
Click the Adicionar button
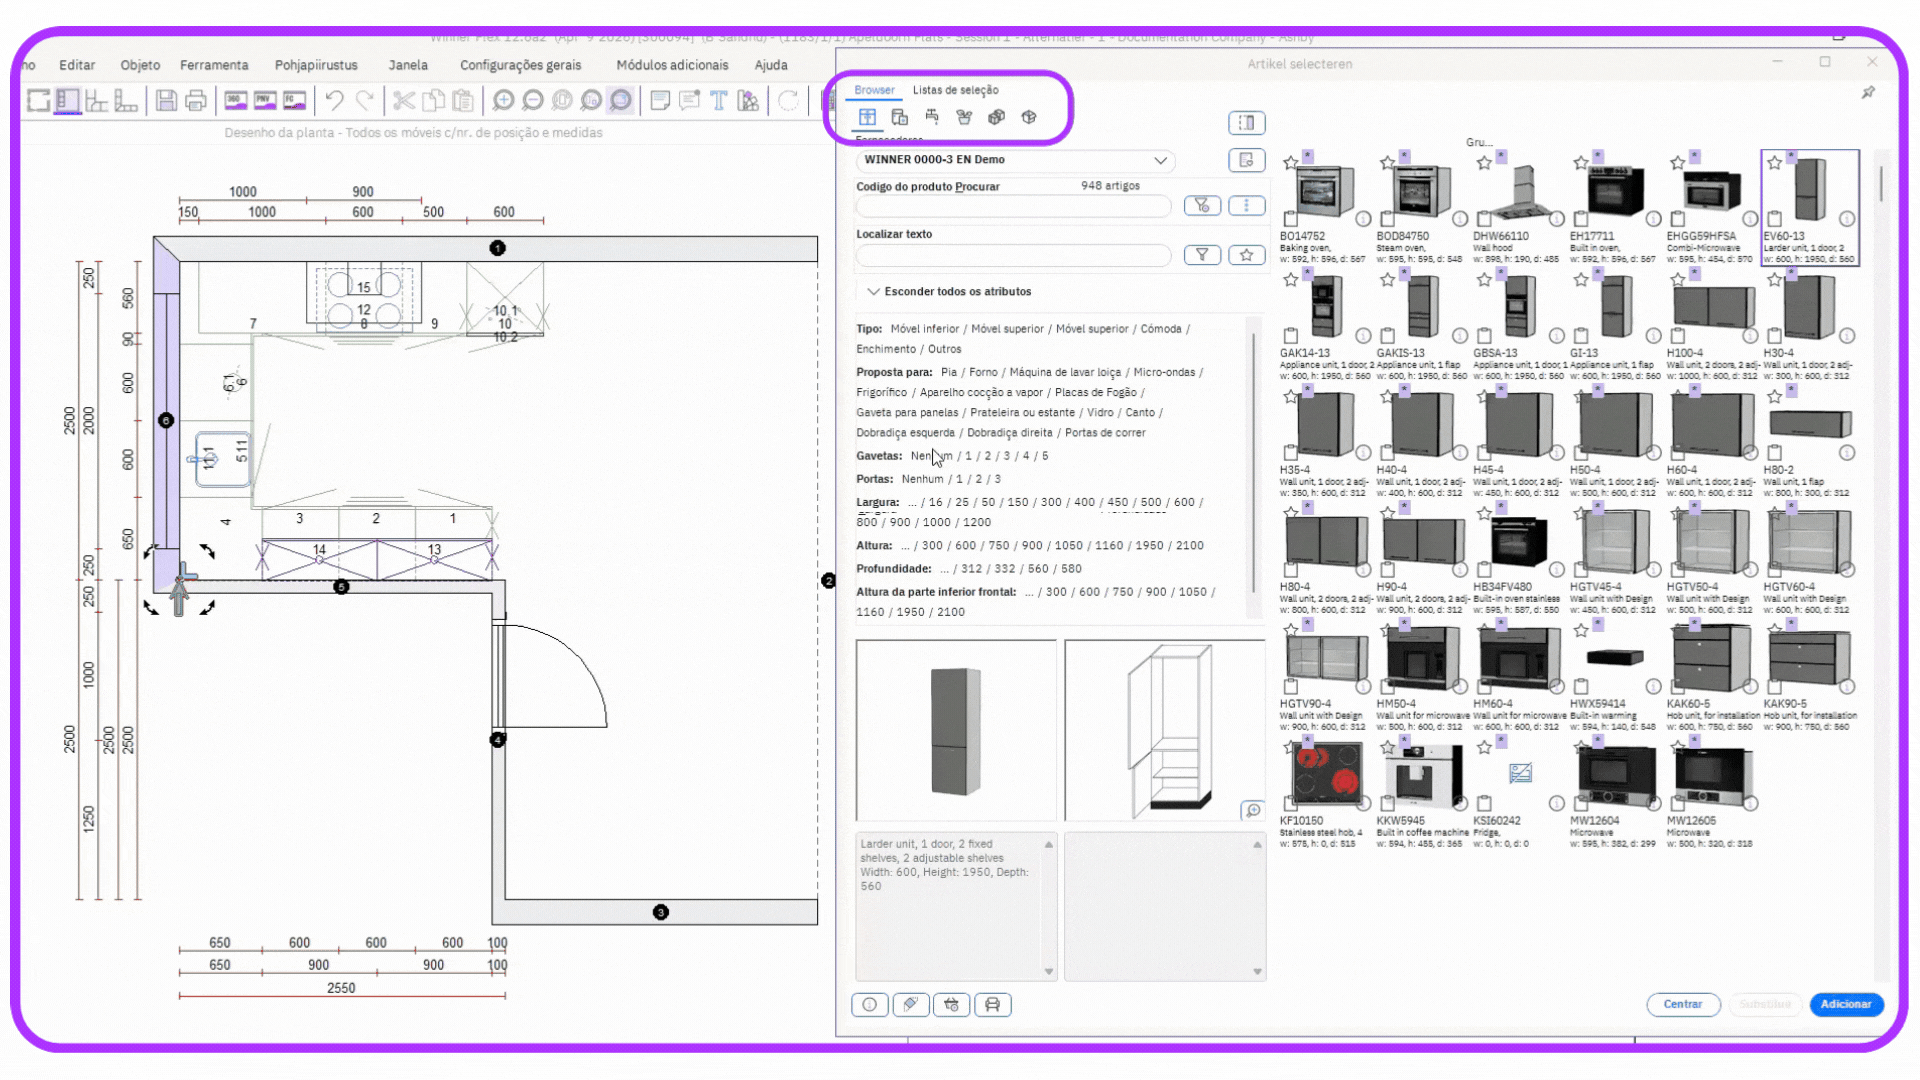(x=1845, y=1004)
